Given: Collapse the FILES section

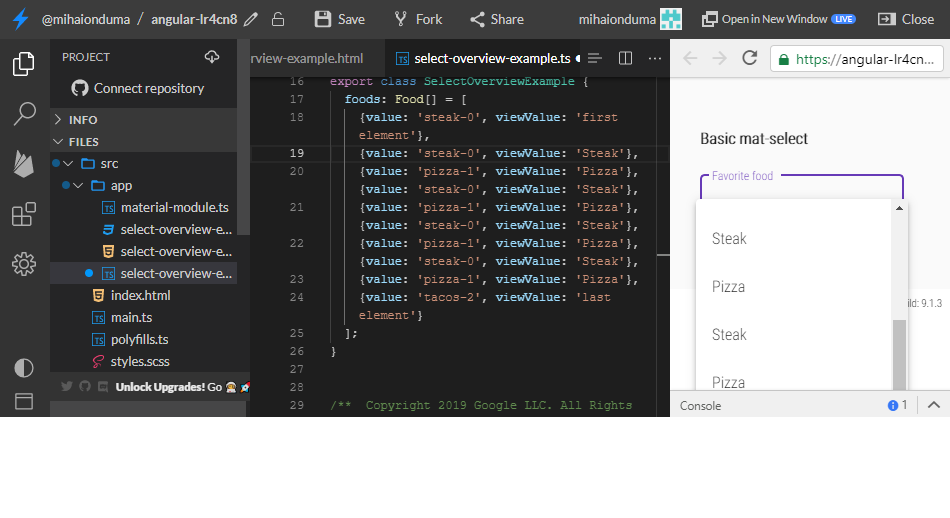Looking at the screenshot, I should (143, 142).
